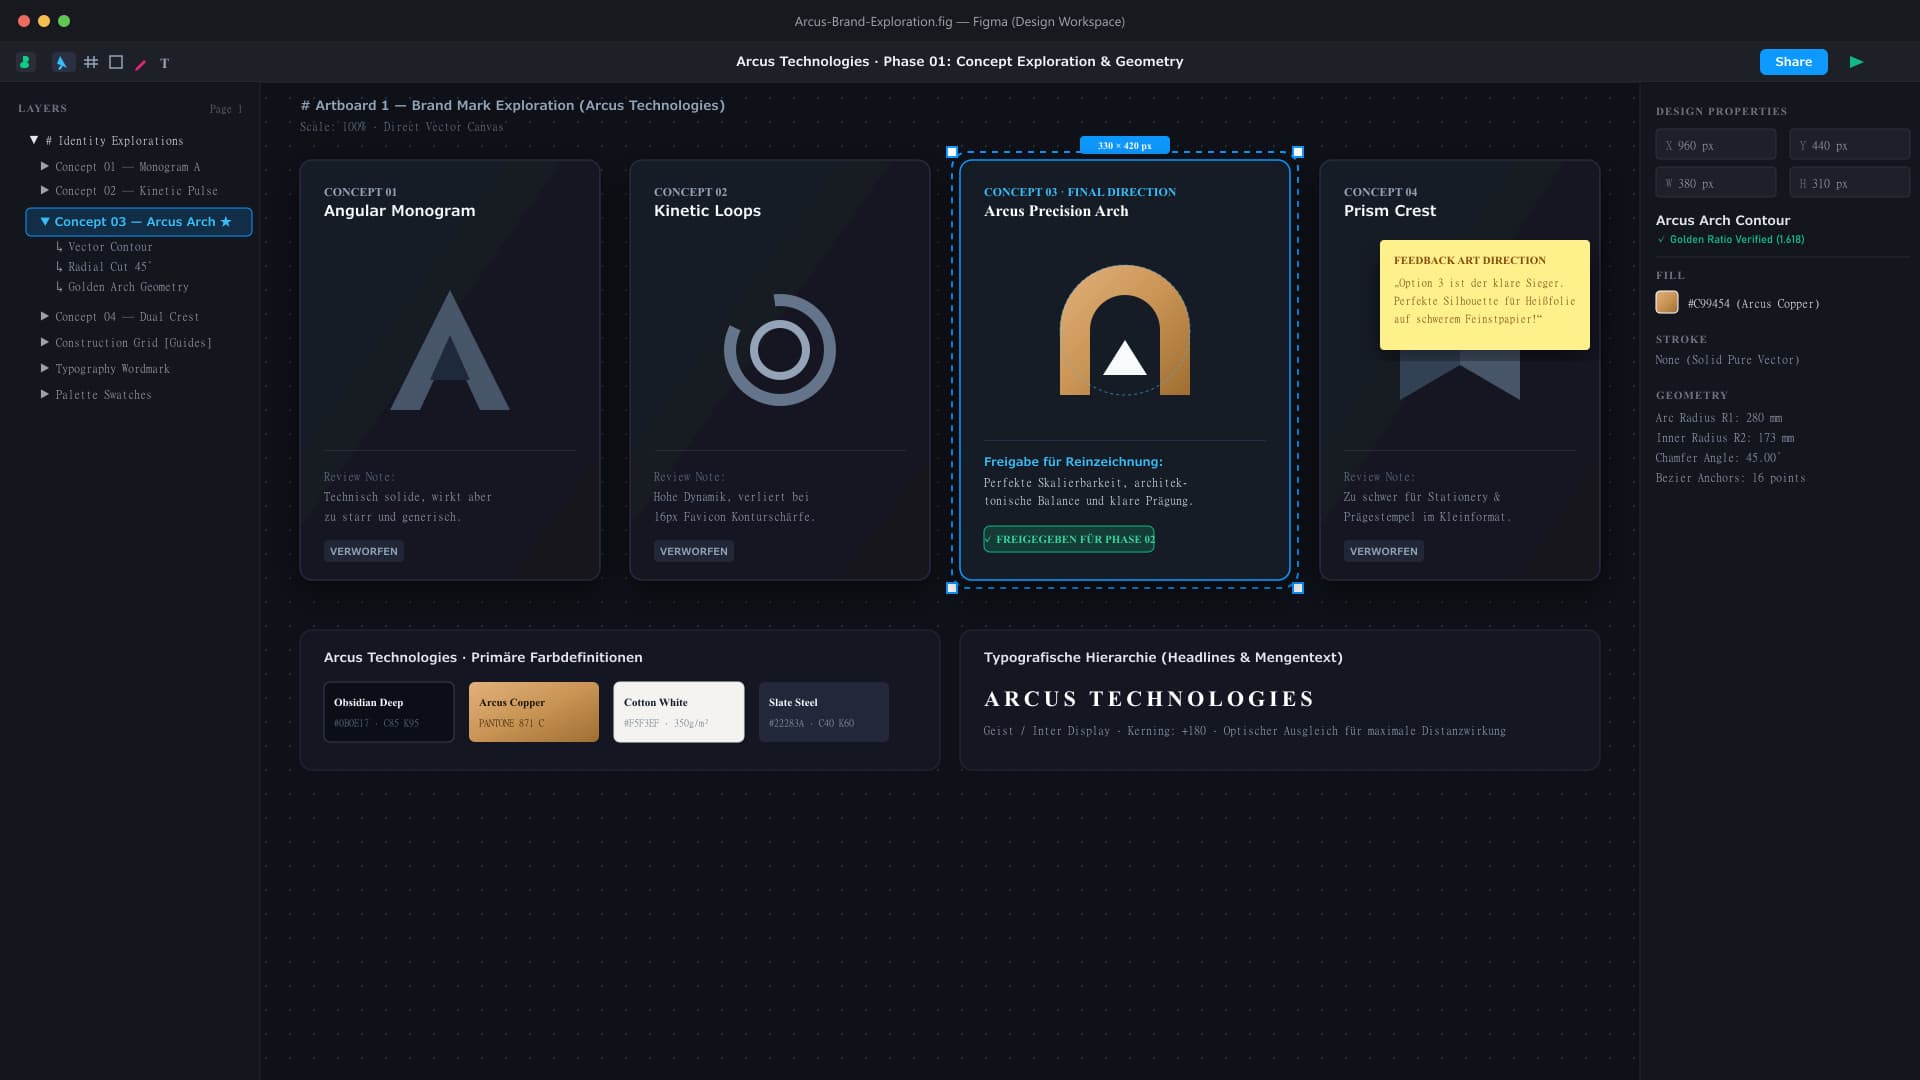Click the Chamfer Angle: 45.00° value
This screenshot has height=1080, width=1920.
[x=1718, y=458]
